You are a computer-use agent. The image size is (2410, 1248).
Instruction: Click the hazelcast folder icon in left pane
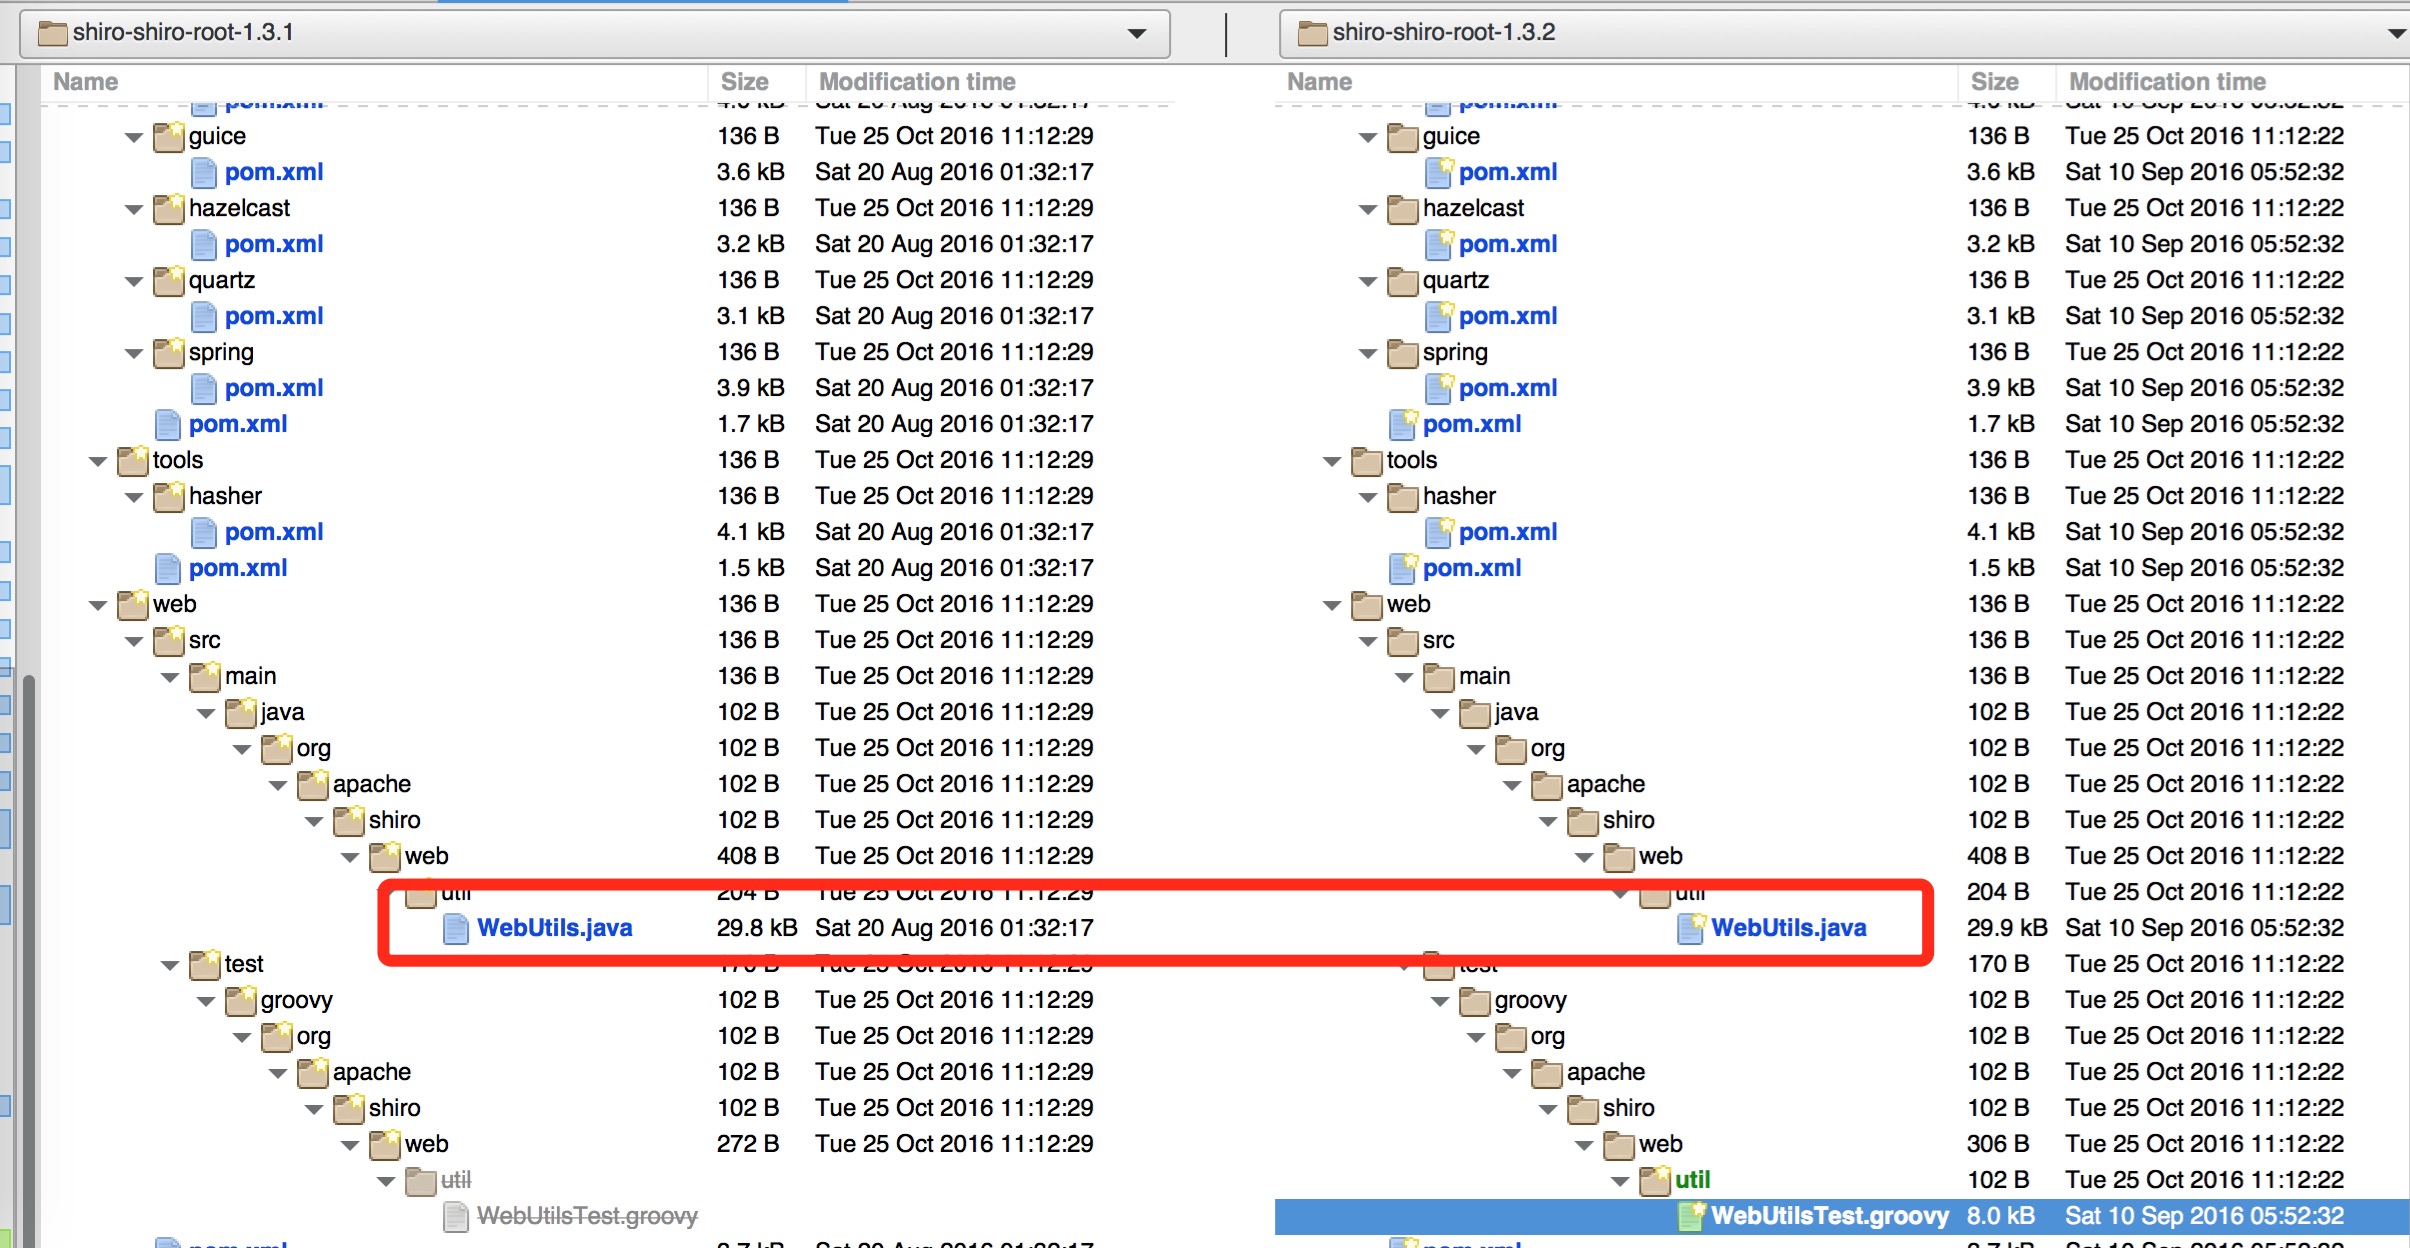(x=168, y=209)
